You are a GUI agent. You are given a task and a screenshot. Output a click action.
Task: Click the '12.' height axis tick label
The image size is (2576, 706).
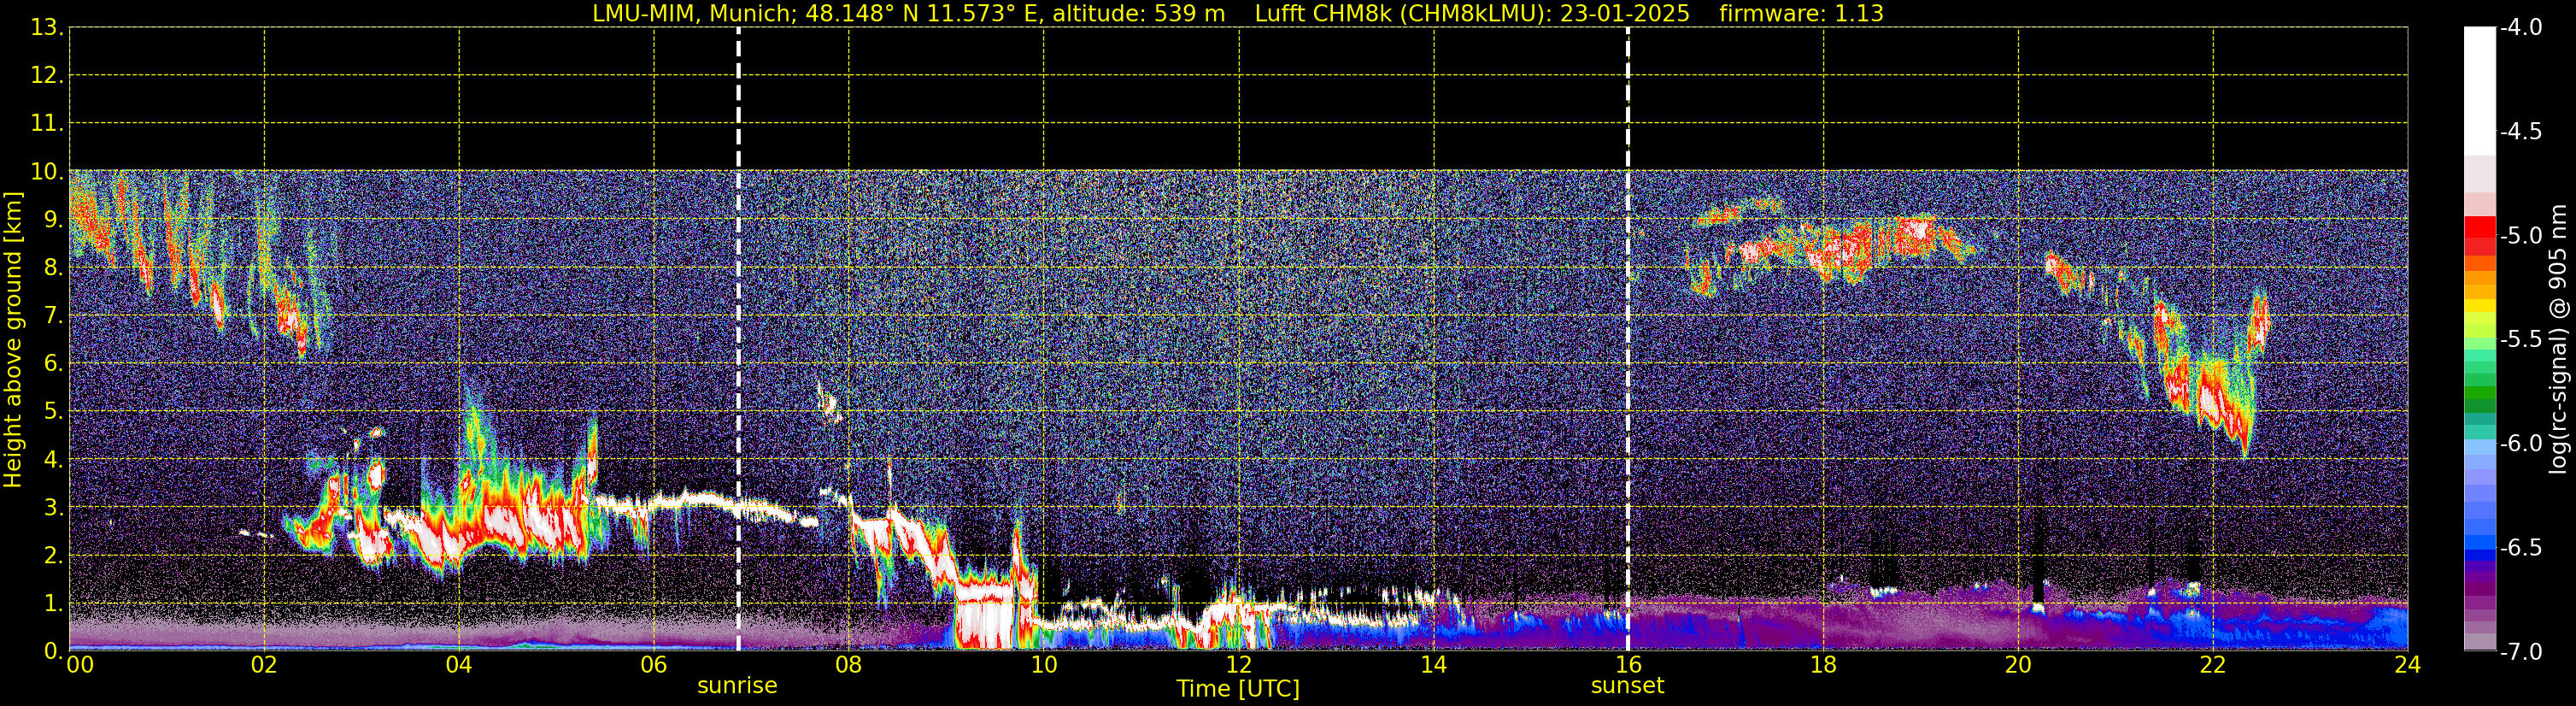click(47, 76)
